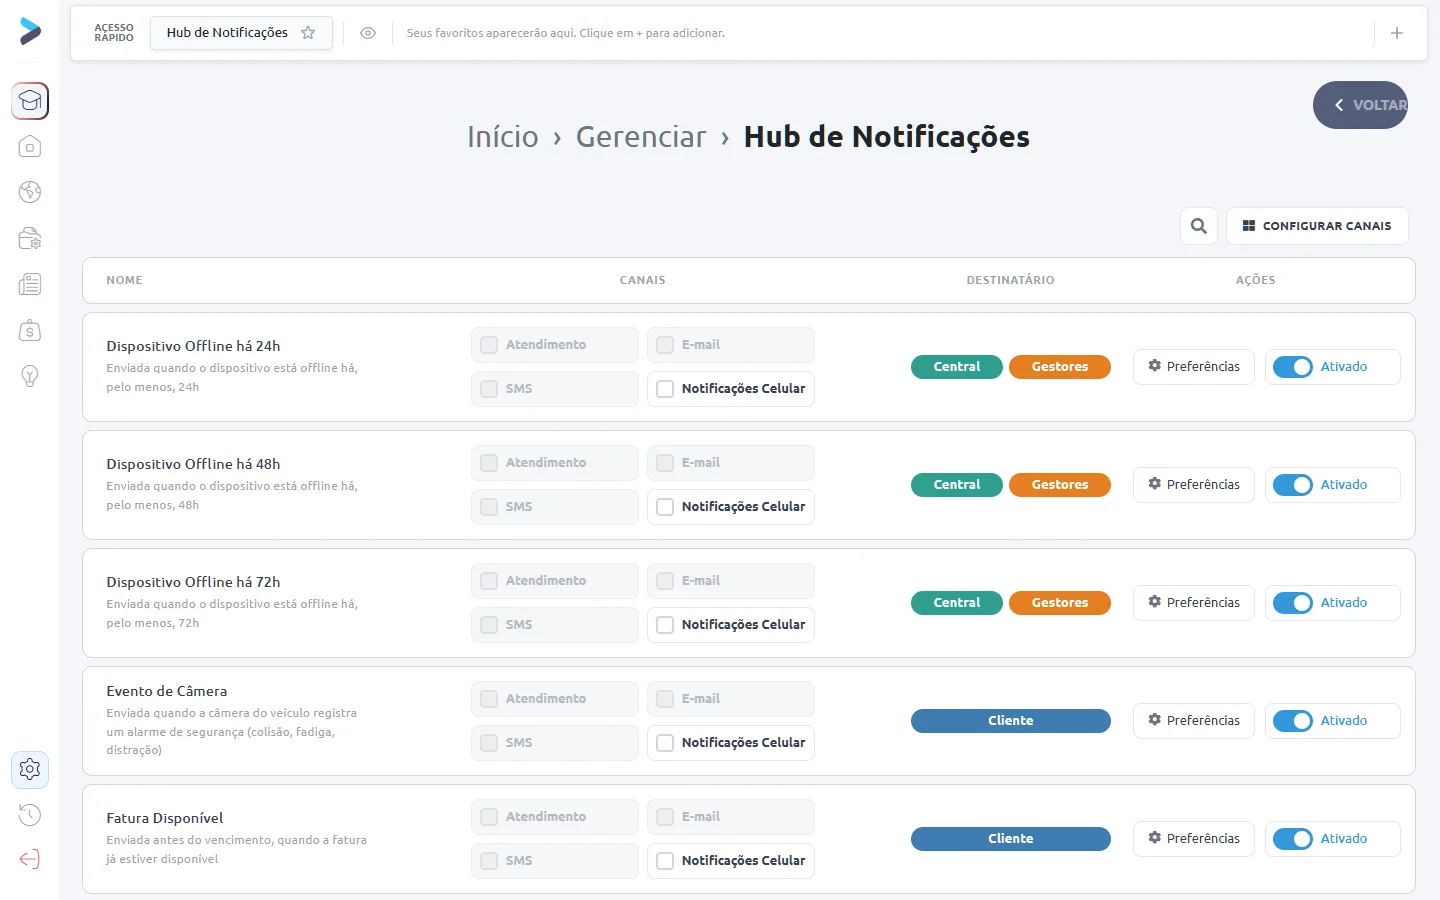
Task: Toggle the eye icon in quick access bar
Action: [x=368, y=33]
